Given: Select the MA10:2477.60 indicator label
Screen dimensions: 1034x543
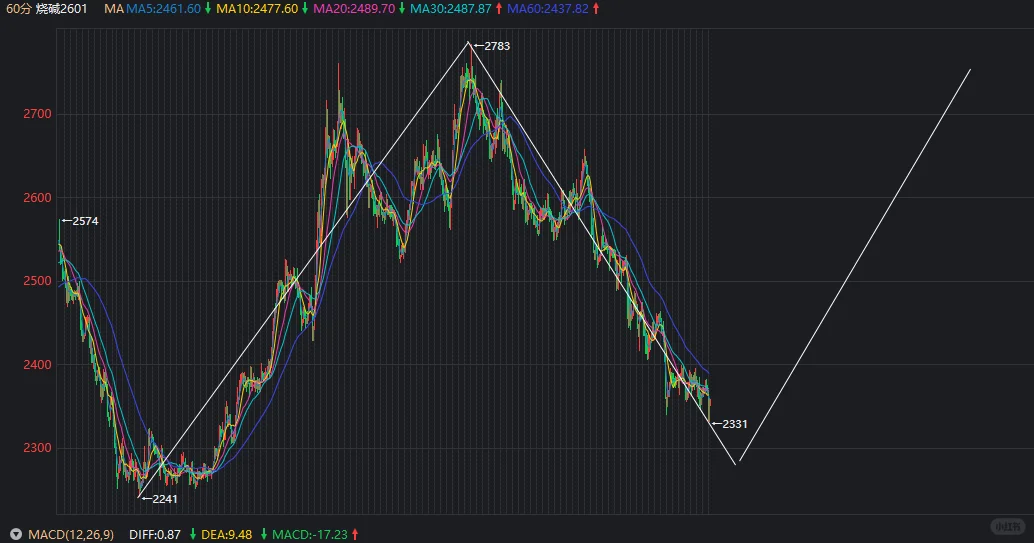Looking at the screenshot, I should pos(257,9).
